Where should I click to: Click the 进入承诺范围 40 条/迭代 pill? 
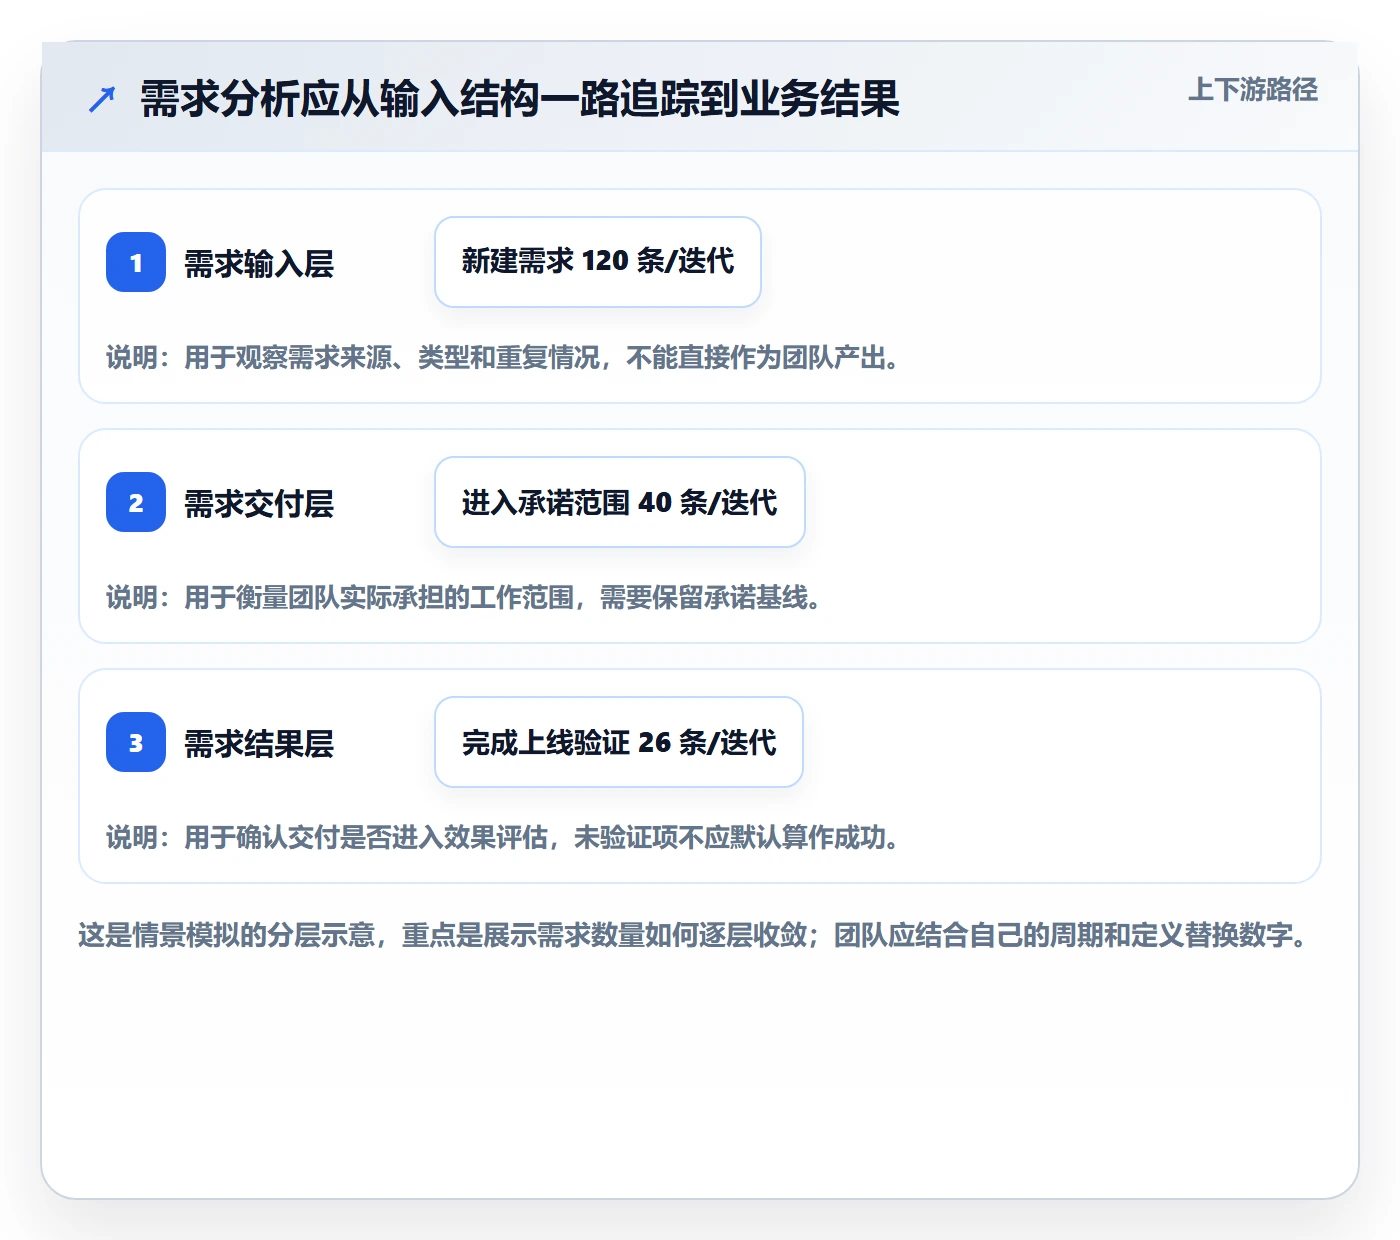pyautogui.click(x=620, y=502)
